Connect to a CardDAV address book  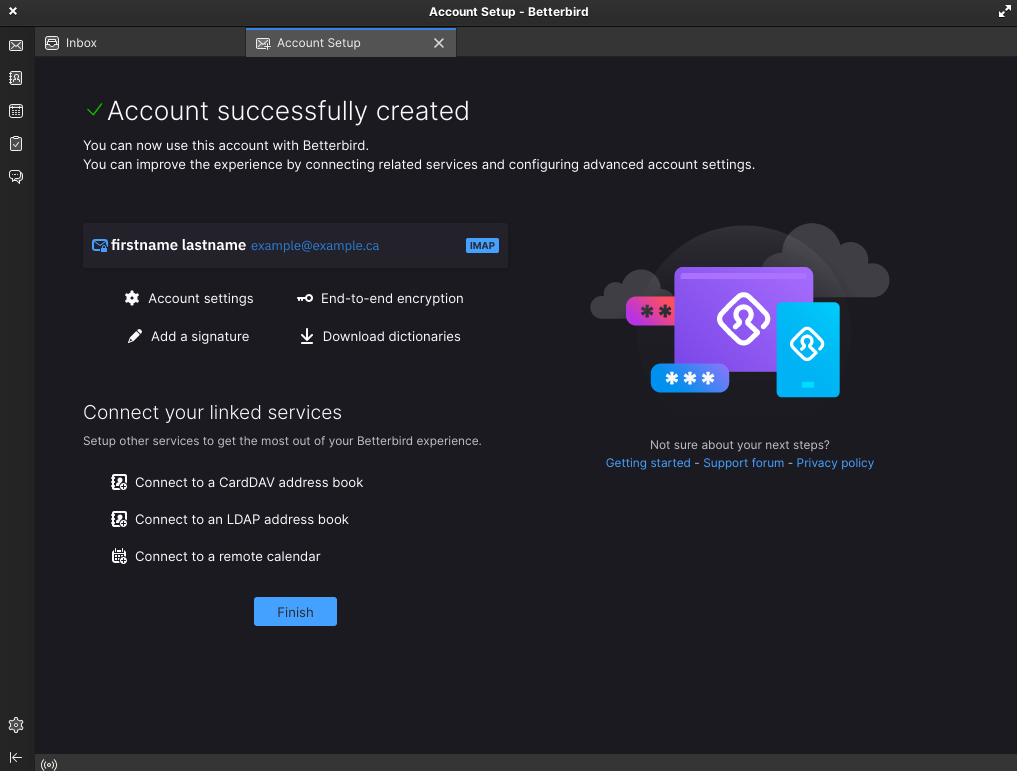(237, 482)
